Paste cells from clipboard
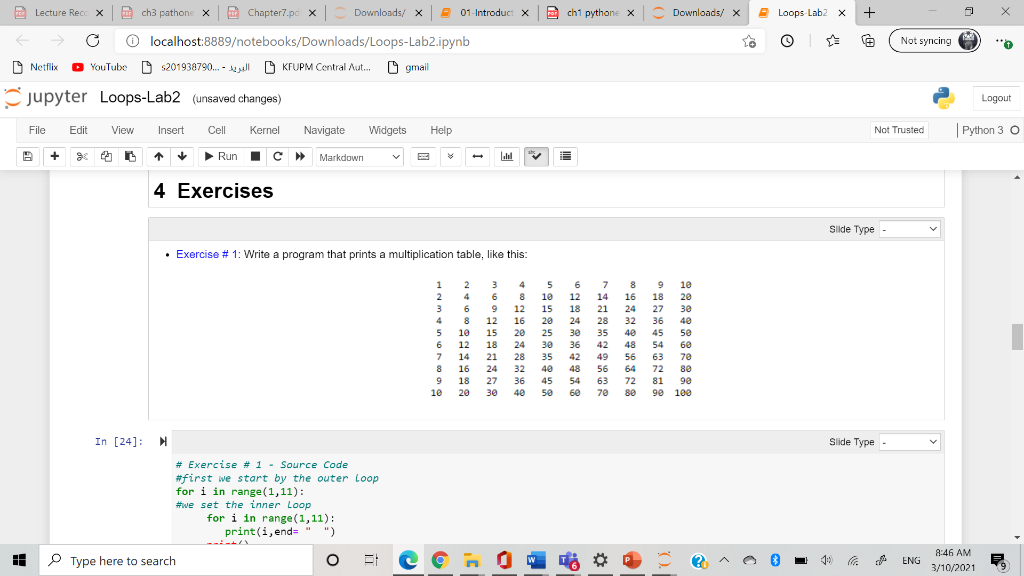This screenshot has width=1024, height=576. pos(130,157)
